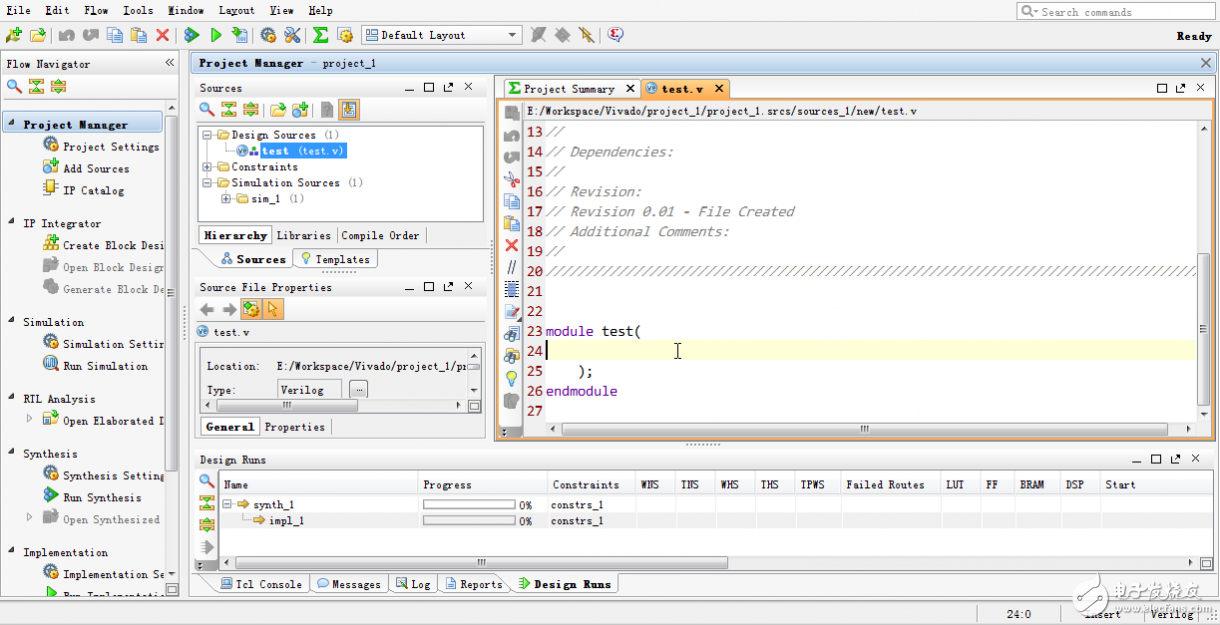Click the Run Synthesis green arrow in top toolbar
This screenshot has height=625, width=1220.
coord(192,35)
